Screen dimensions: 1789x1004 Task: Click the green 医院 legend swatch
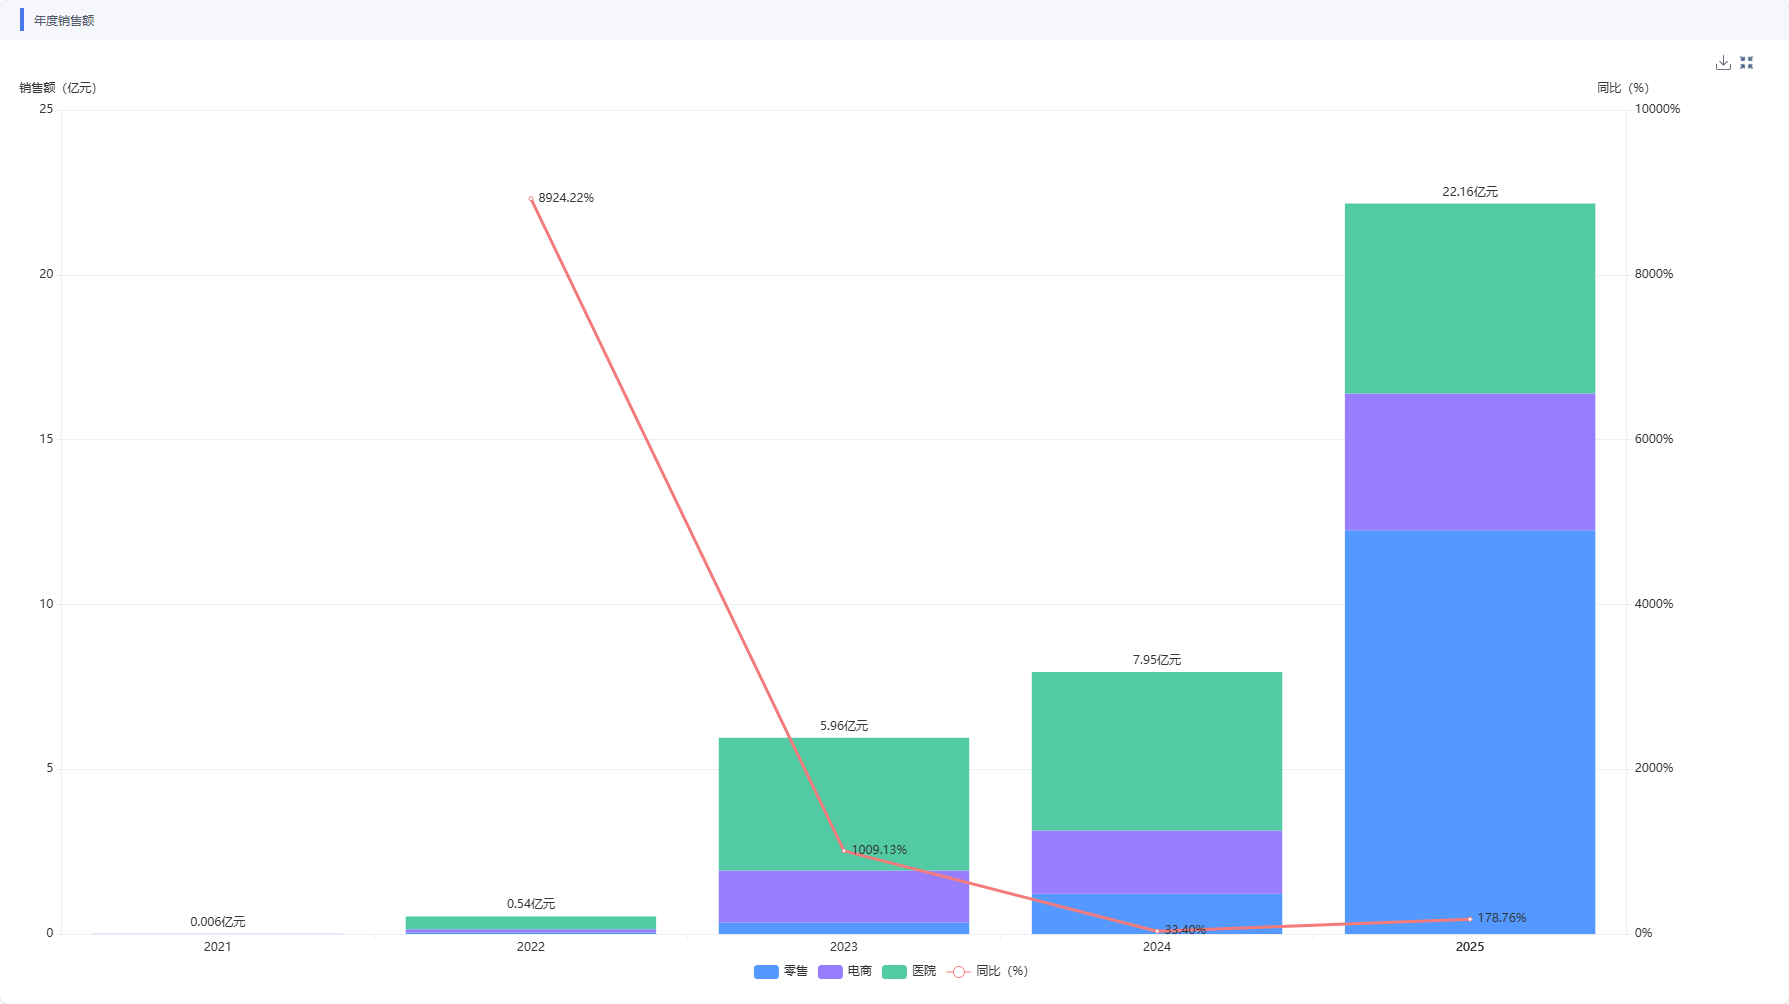(x=894, y=972)
